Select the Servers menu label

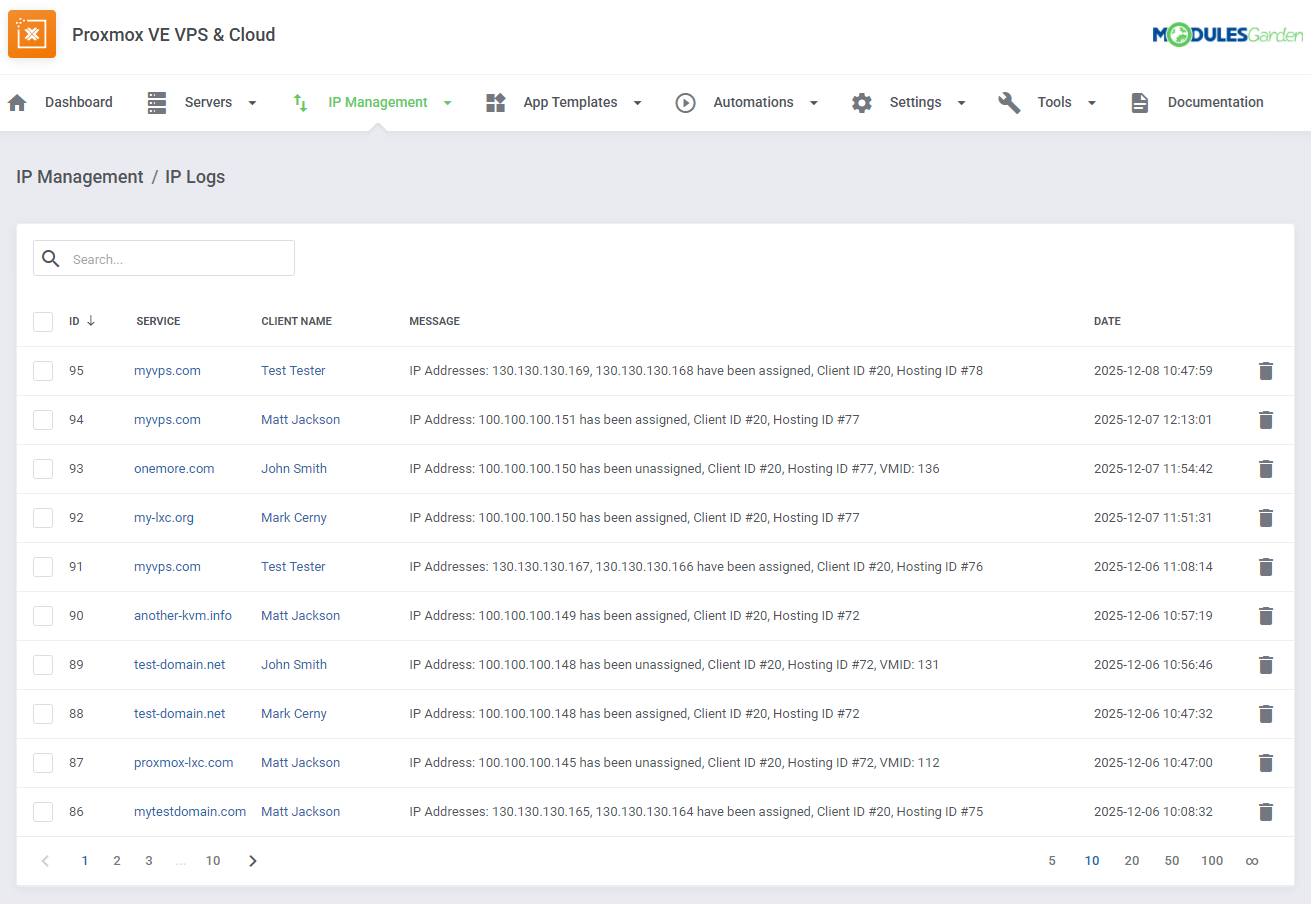208,102
